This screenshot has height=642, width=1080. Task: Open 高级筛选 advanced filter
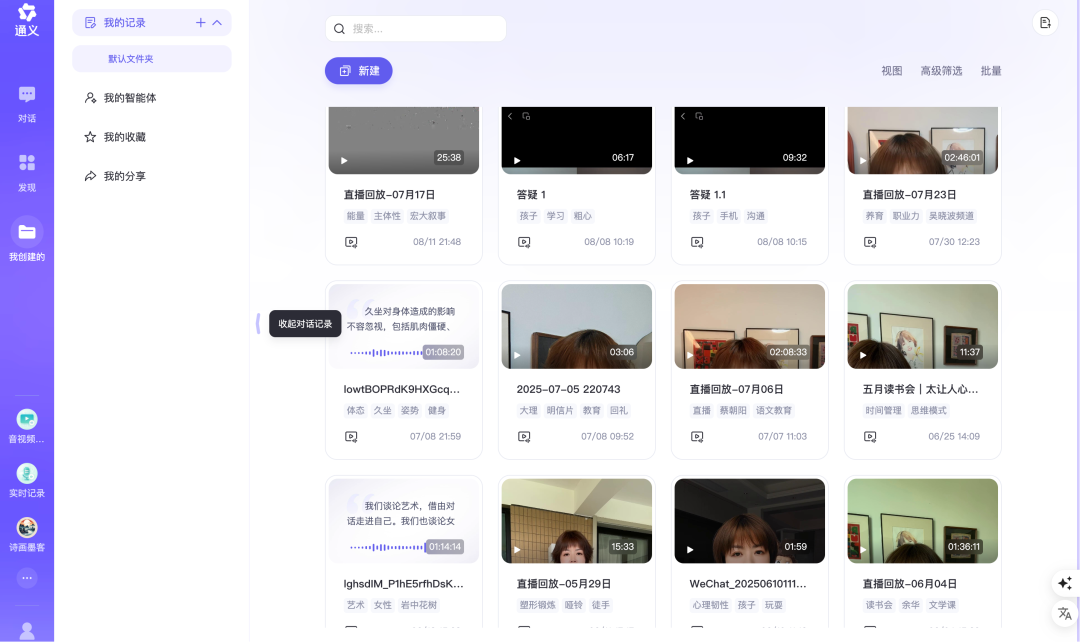(941, 71)
